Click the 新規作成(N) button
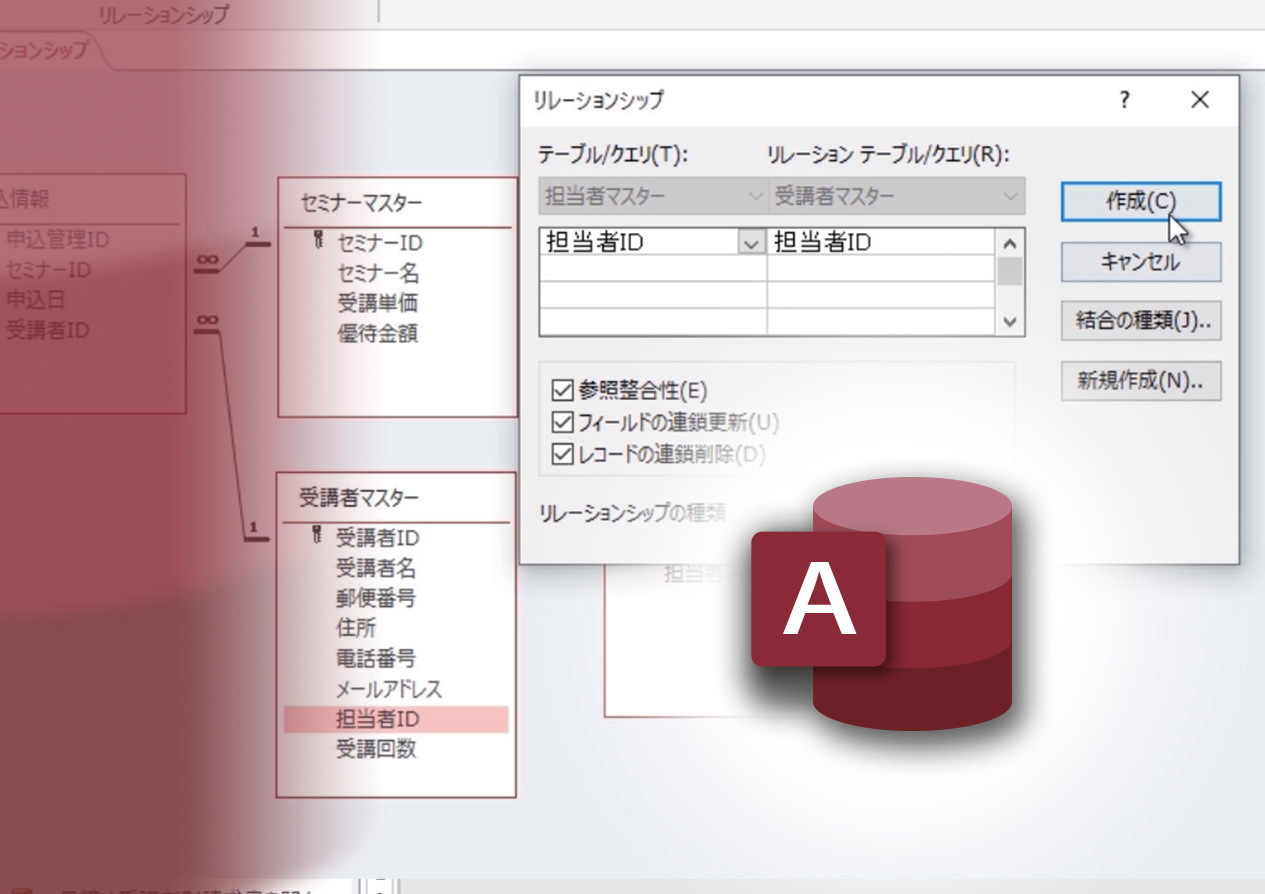Image resolution: width=1265 pixels, height=894 pixels. coord(1140,381)
